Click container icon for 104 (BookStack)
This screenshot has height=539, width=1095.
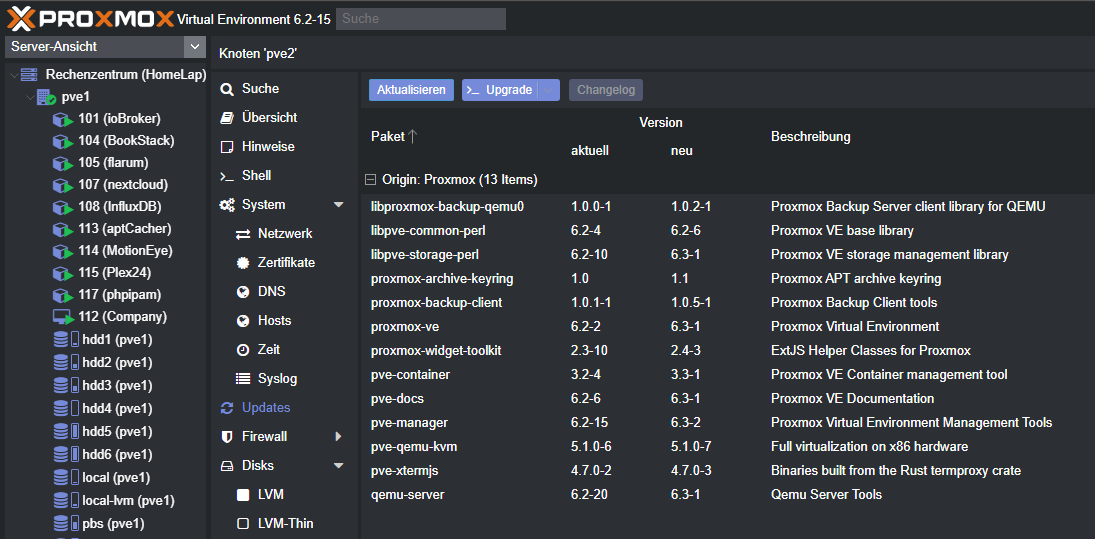tap(63, 141)
